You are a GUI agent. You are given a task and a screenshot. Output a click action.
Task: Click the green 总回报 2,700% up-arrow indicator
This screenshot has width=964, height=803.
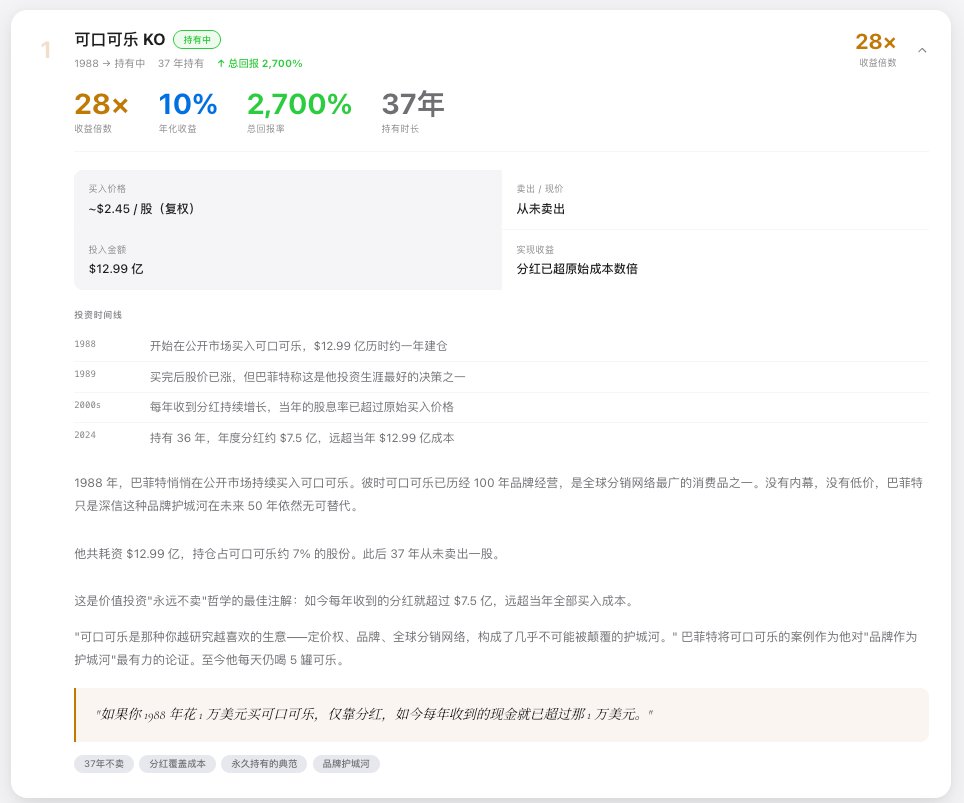click(259, 63)
